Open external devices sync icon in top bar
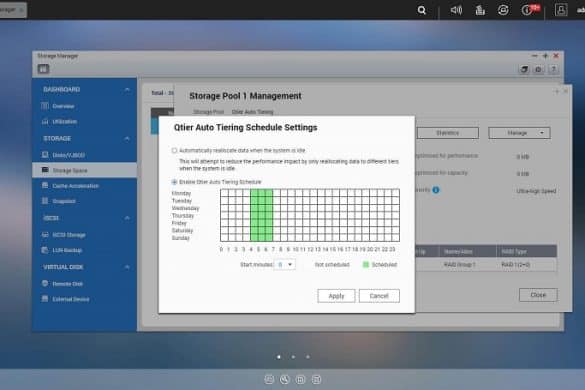 point(503,10)
